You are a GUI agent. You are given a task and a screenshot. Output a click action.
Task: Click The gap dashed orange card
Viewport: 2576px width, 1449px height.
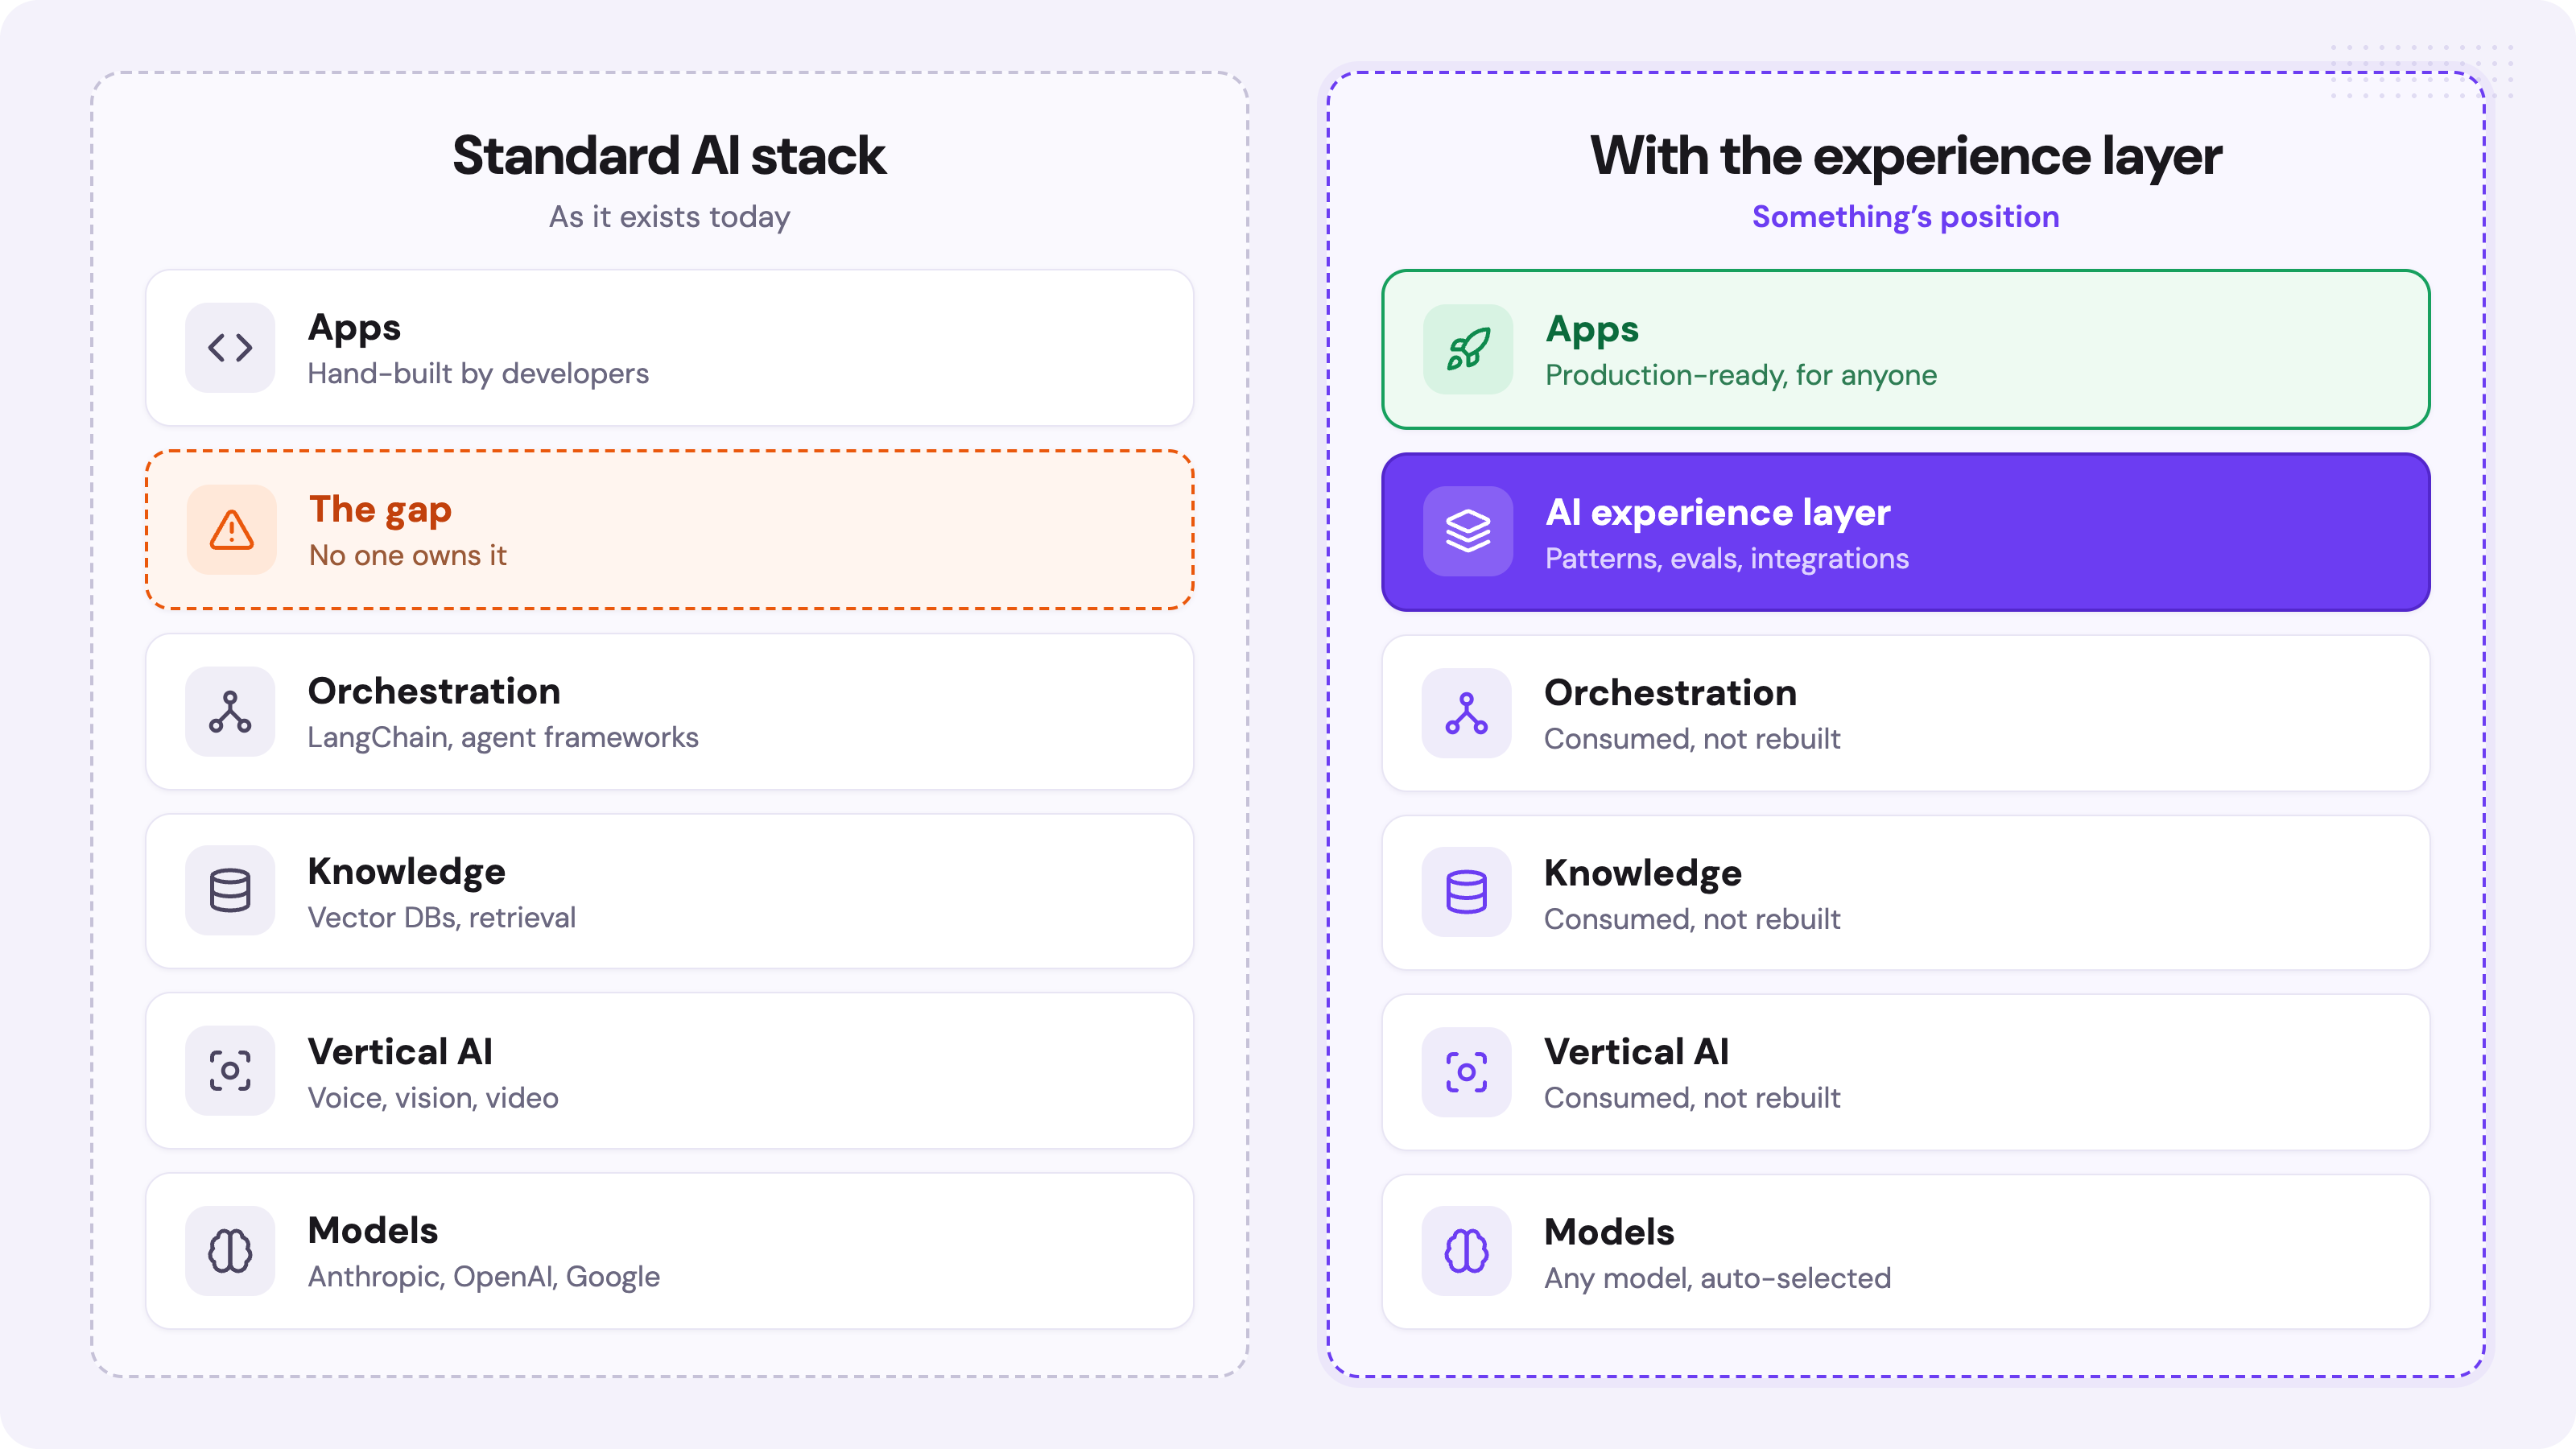tap(669, 530)
